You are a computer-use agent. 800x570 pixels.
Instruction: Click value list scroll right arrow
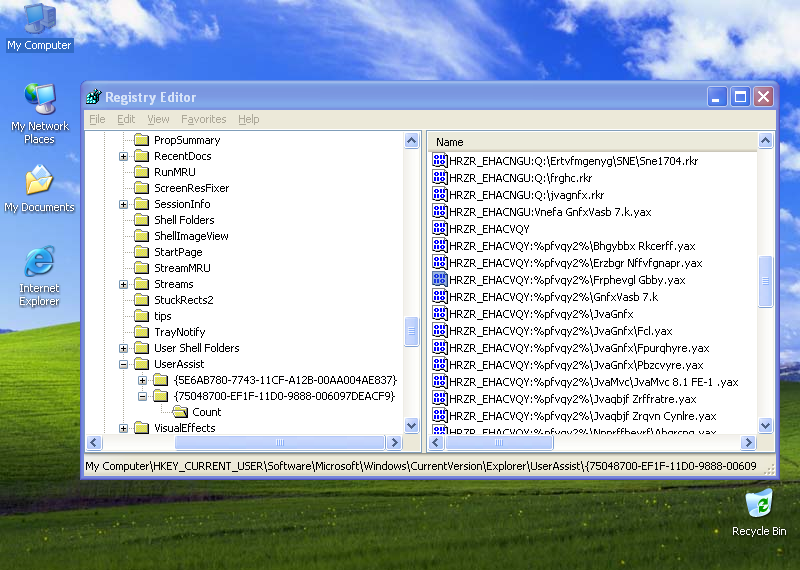(x=748, y=442)
